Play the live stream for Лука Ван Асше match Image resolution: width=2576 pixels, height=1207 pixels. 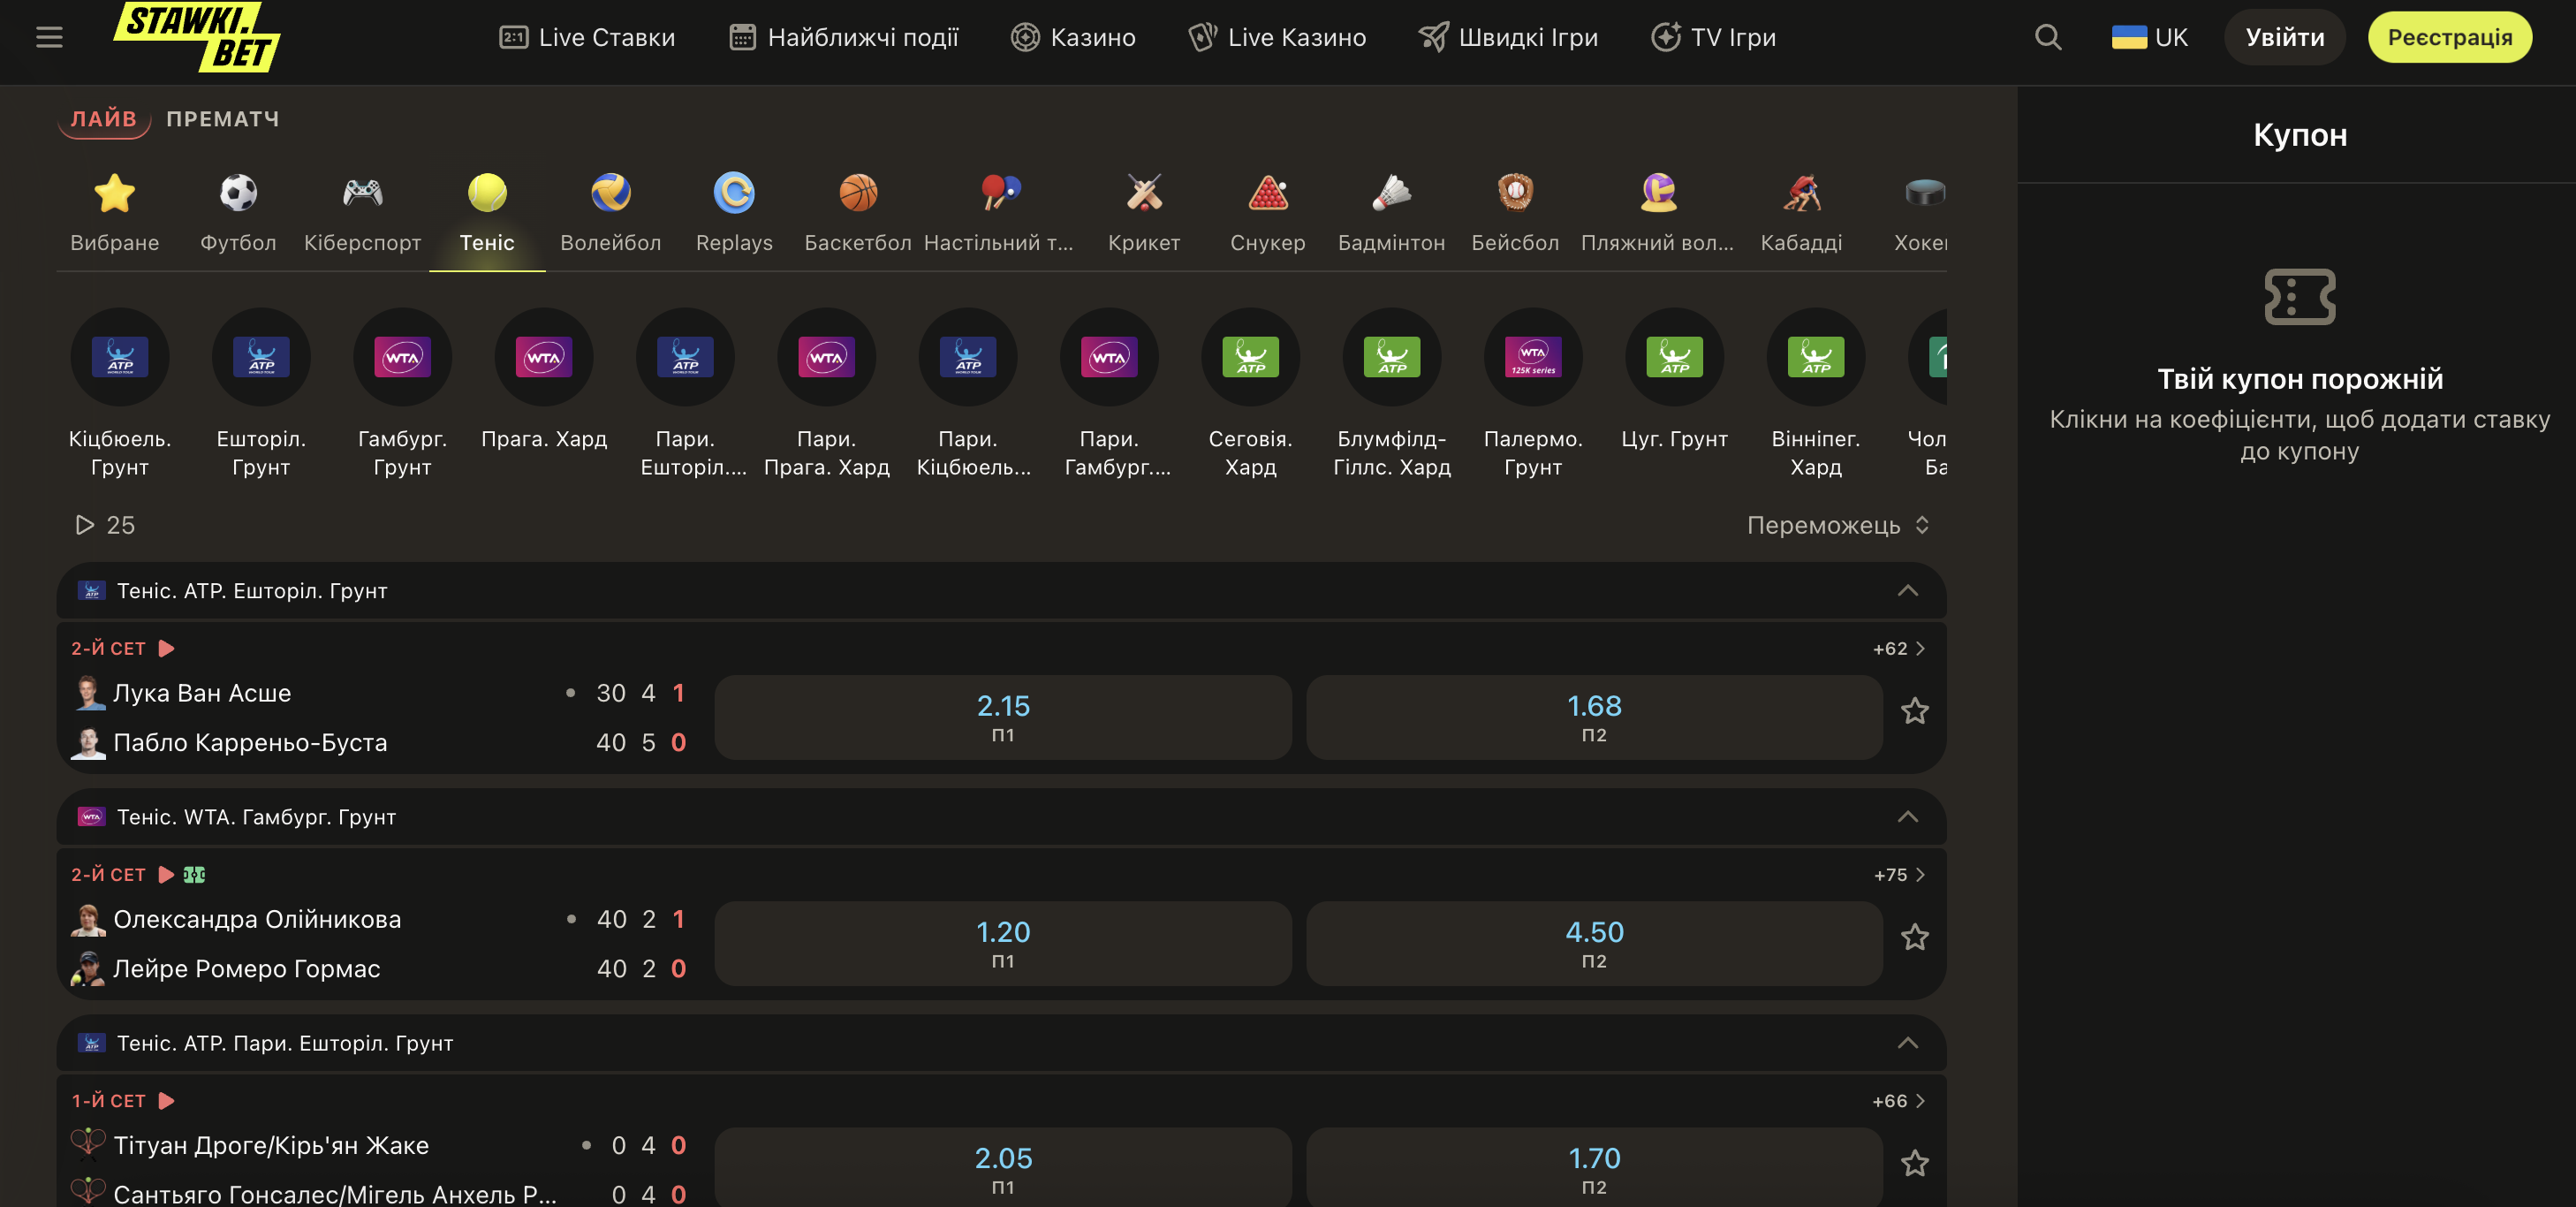click(167, 648)
